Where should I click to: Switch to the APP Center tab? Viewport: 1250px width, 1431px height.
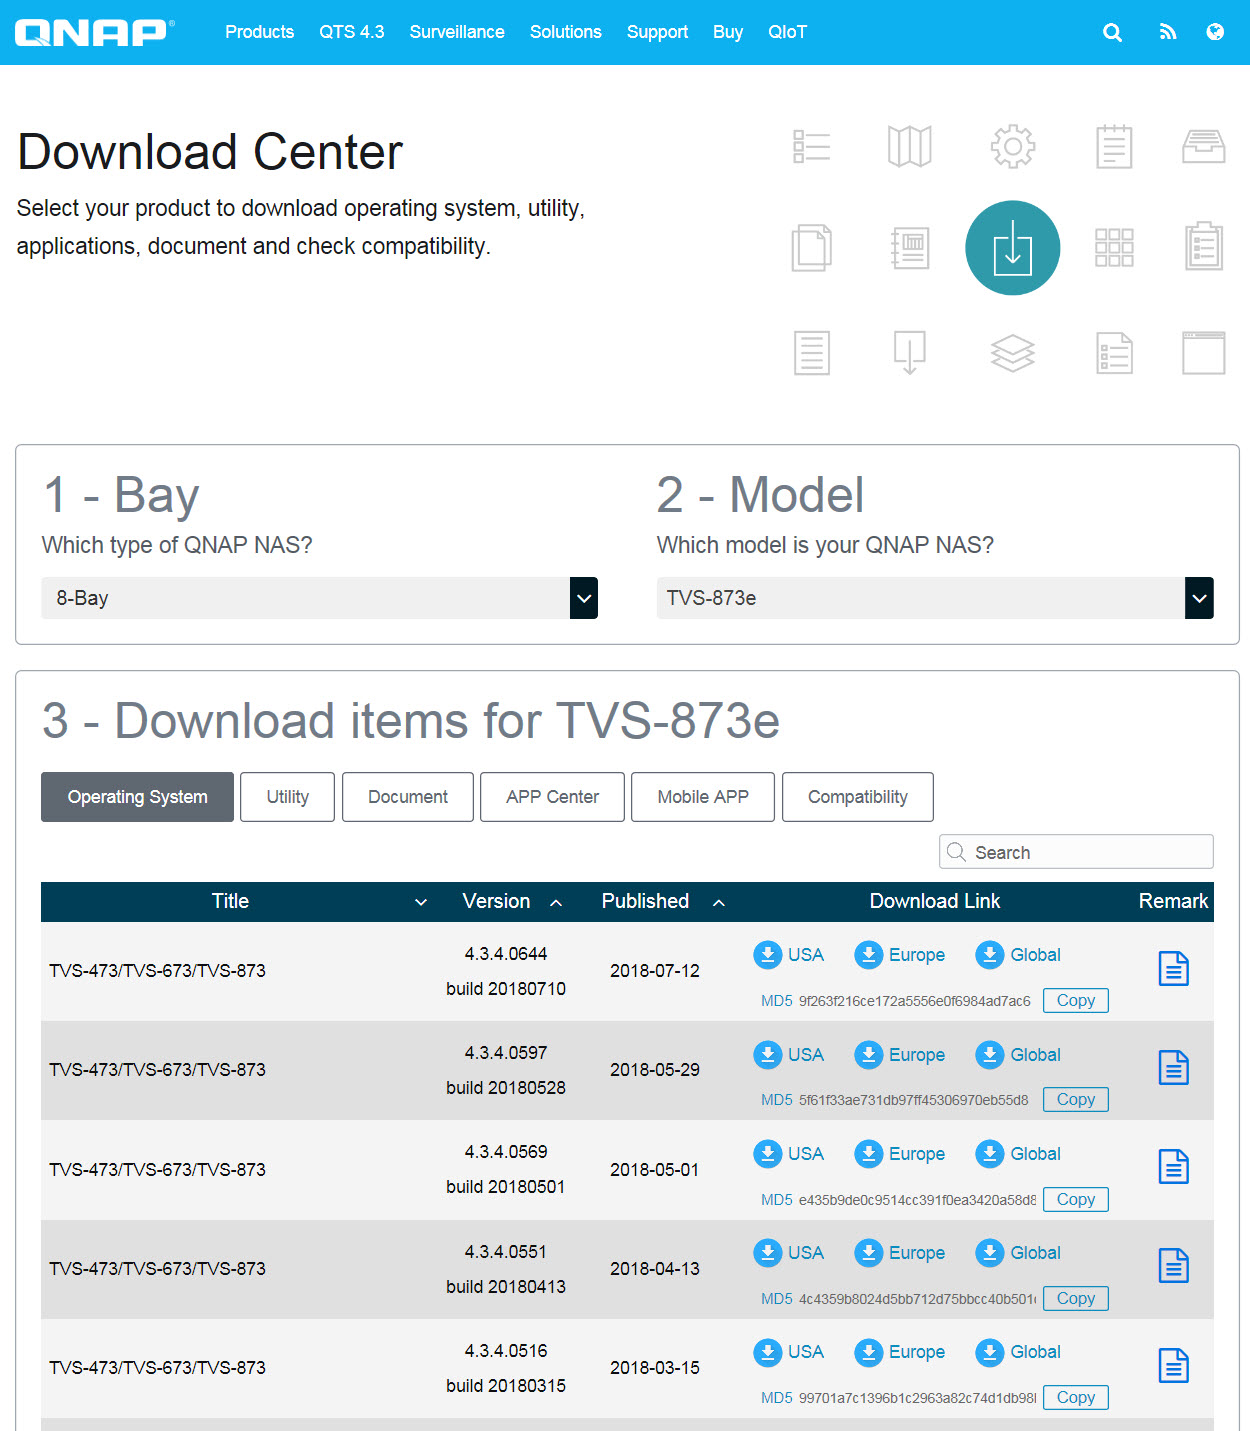pyautogui.click(x=553, y=797)
